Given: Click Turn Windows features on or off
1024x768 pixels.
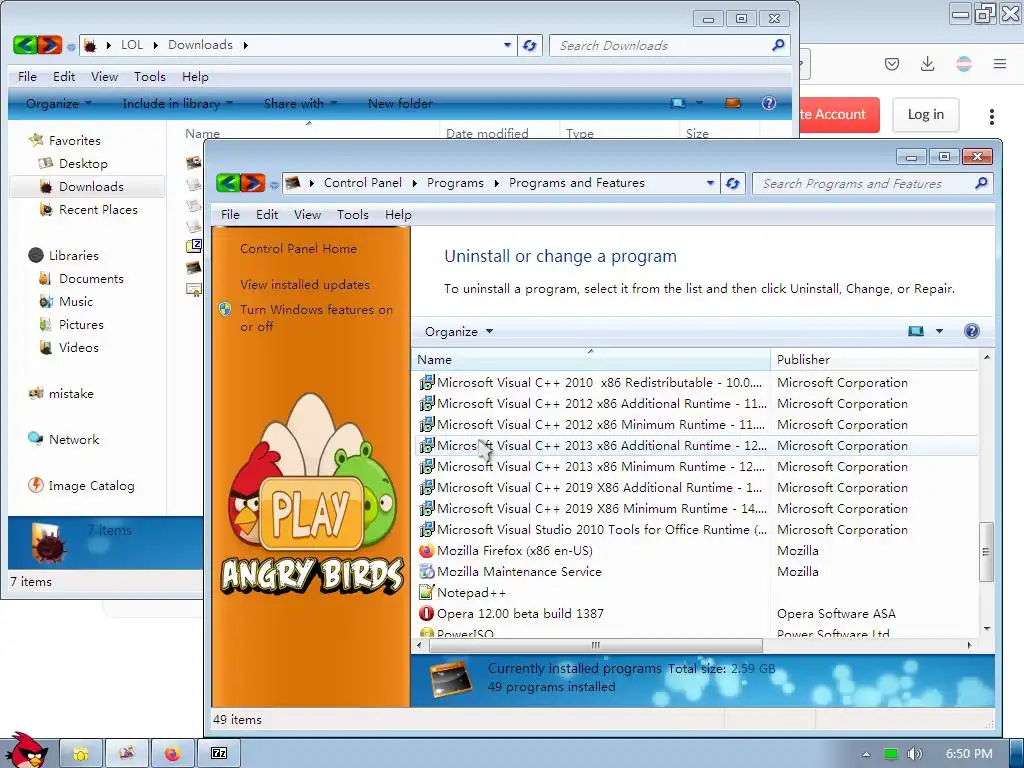Looking at the screenshot, I should [316, 318].
